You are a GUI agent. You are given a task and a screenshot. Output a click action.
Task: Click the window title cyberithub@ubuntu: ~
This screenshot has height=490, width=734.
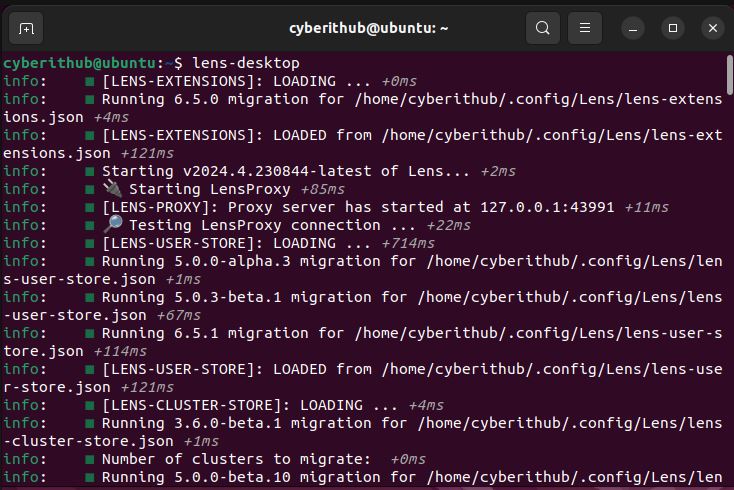pyautogui.click(x=369, y=28)
